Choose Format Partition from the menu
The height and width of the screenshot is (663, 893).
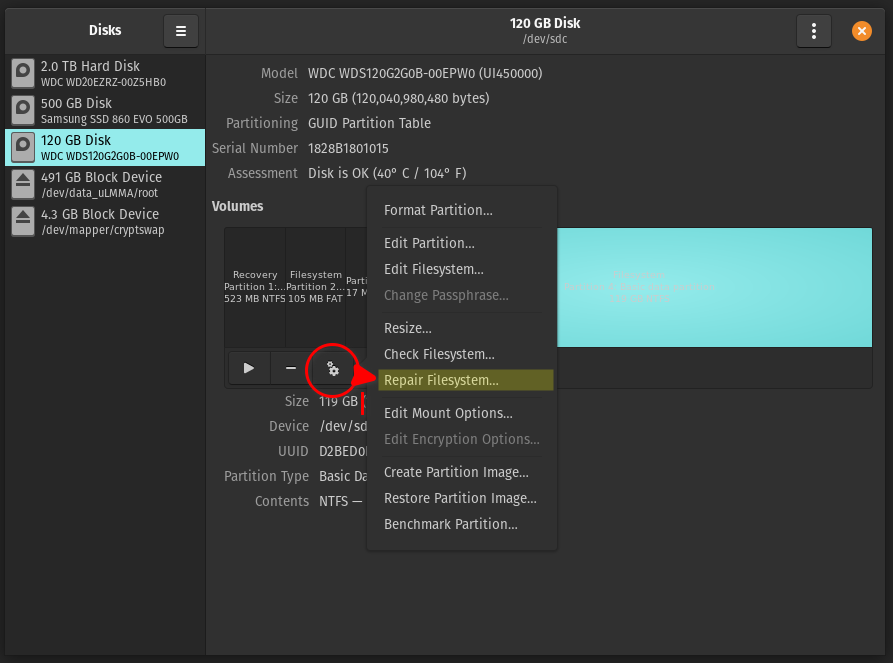438,210
